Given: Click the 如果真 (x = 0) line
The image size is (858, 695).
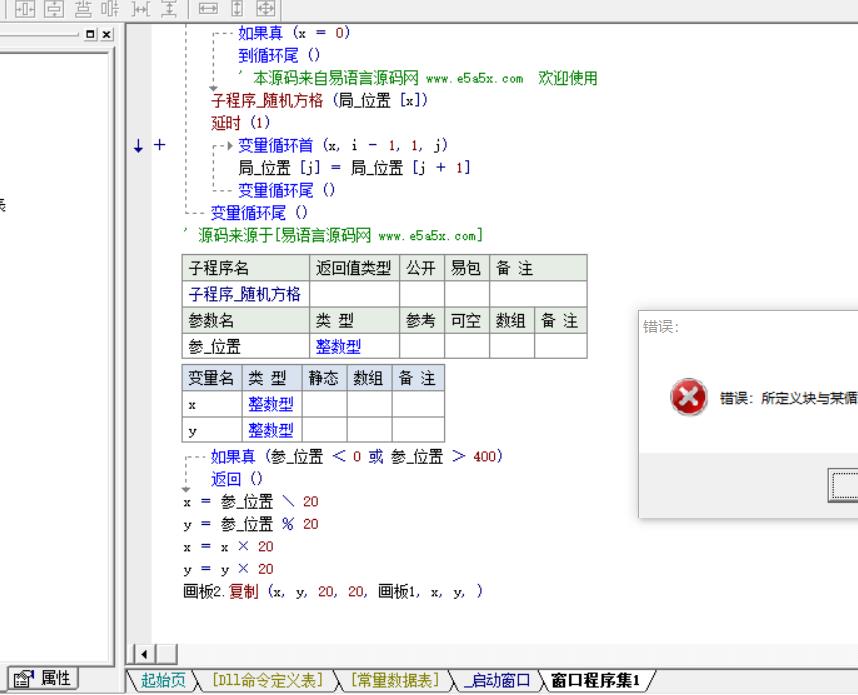Looking at the screenshot, I should (294, 33).
